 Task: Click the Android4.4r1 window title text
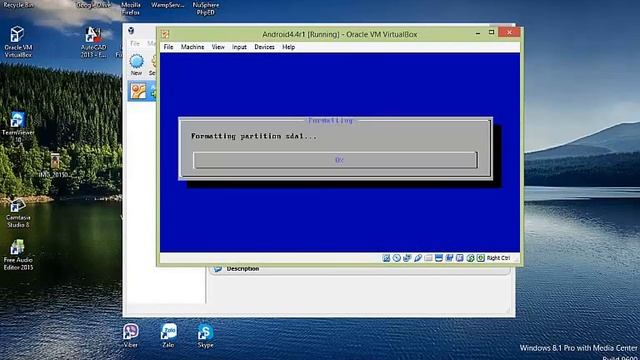340,34
